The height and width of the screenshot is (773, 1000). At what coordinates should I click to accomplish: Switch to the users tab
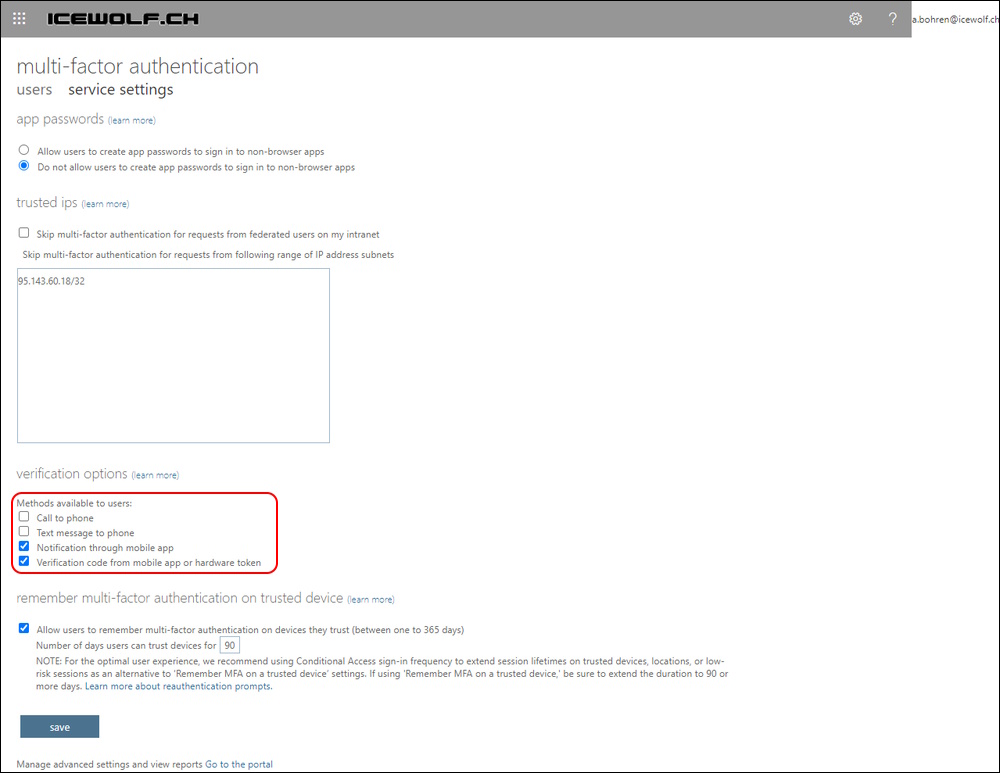34,89
